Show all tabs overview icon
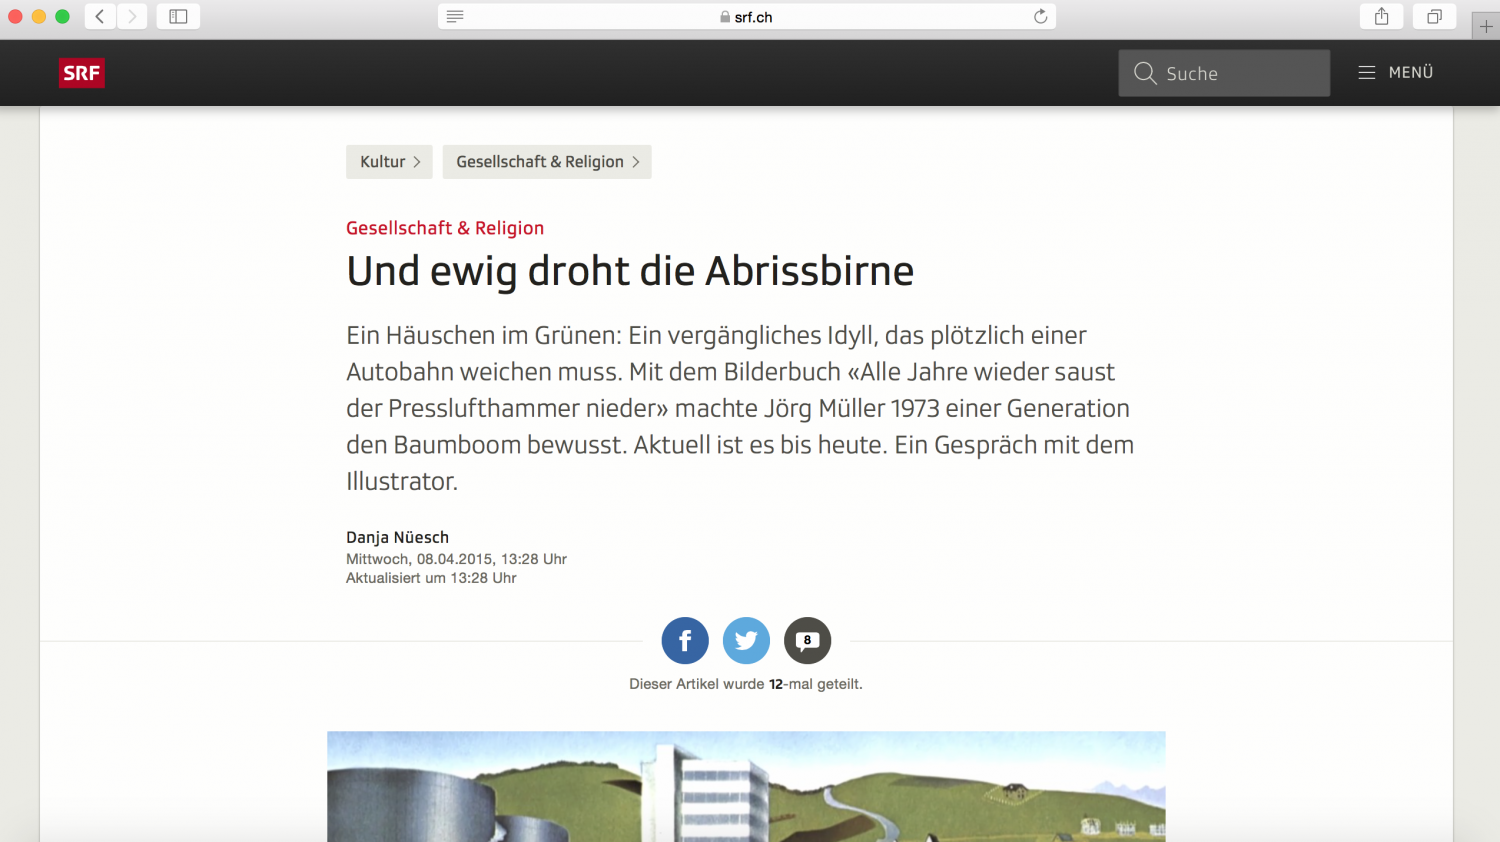 [1434, 16]
